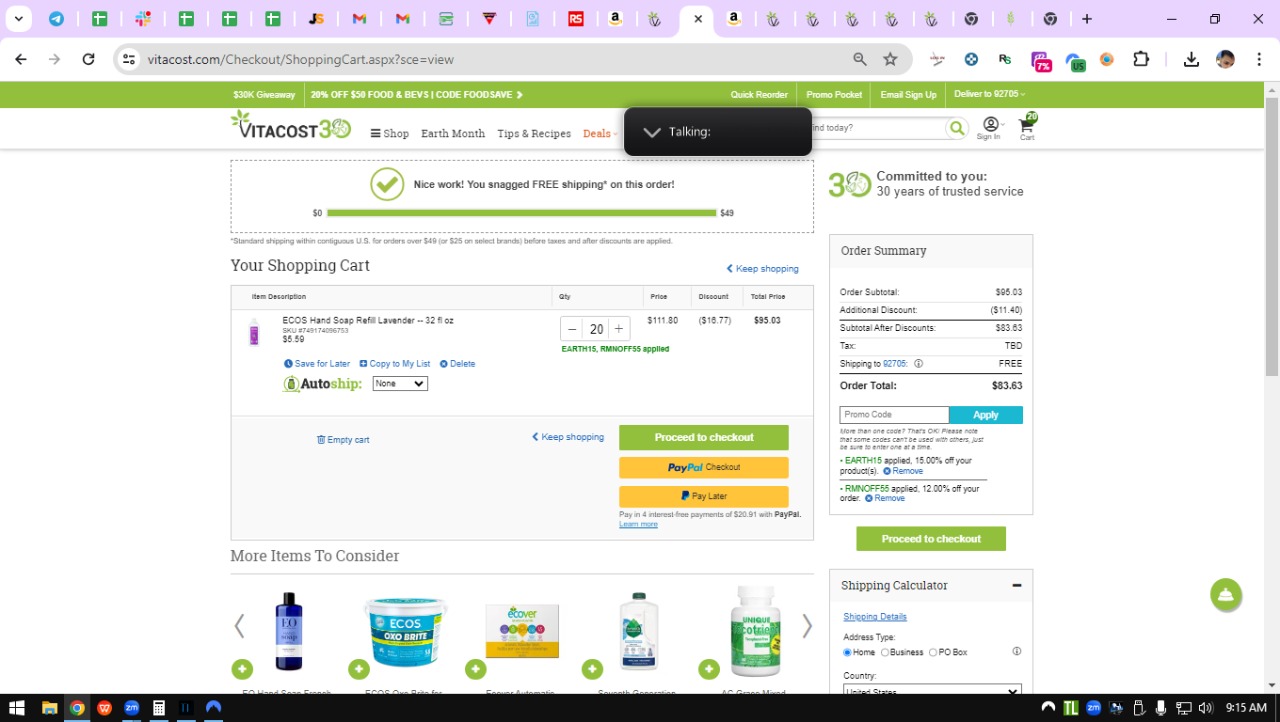Click the Email Sign Up link
This screenshot has width=1280, height=722.
908,95
